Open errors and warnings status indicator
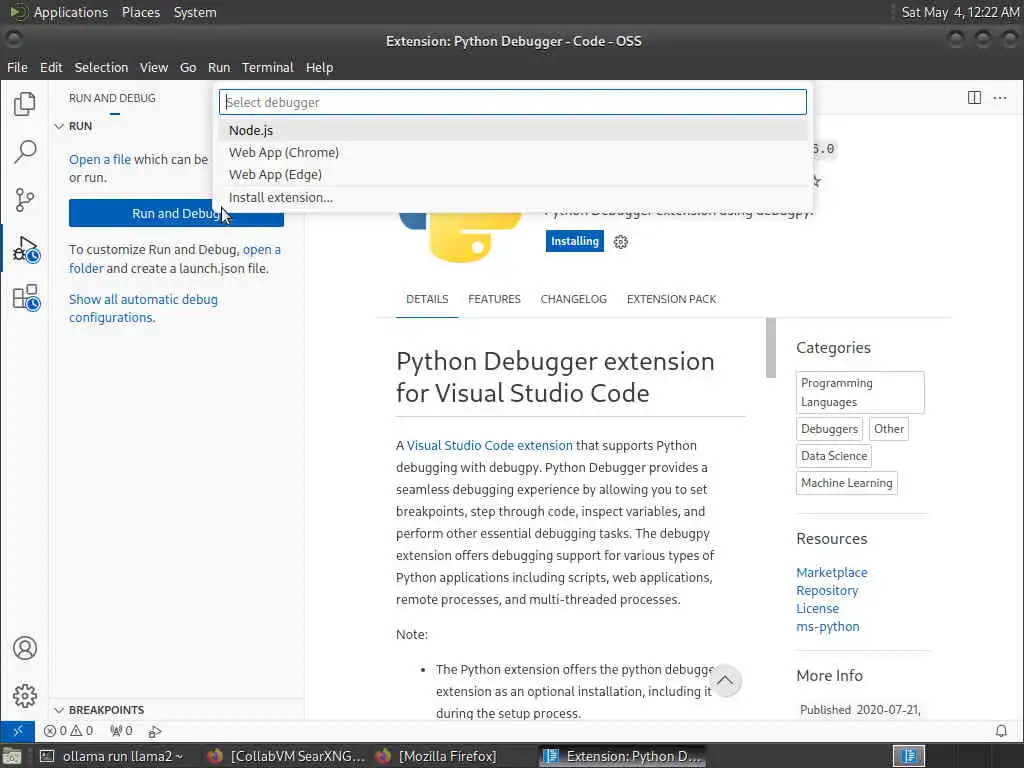1024x768 pixels. [69, 731]
